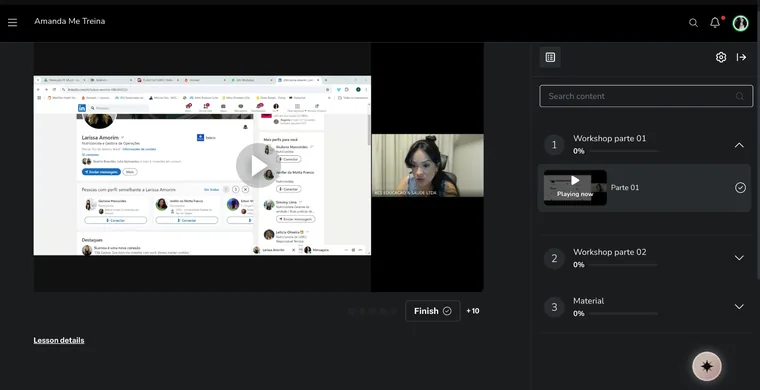Click the +10 points label

point(473,311)
